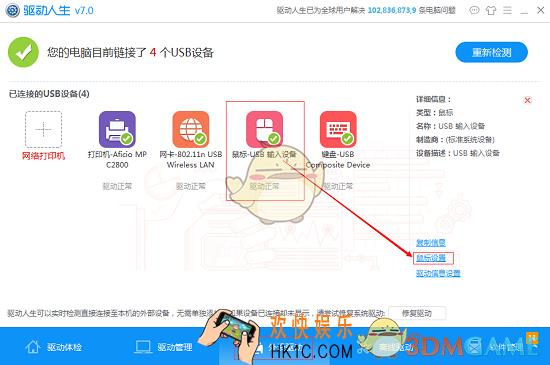
Task: Click the 驱动正常 status under printer
Action: [117, 186]
